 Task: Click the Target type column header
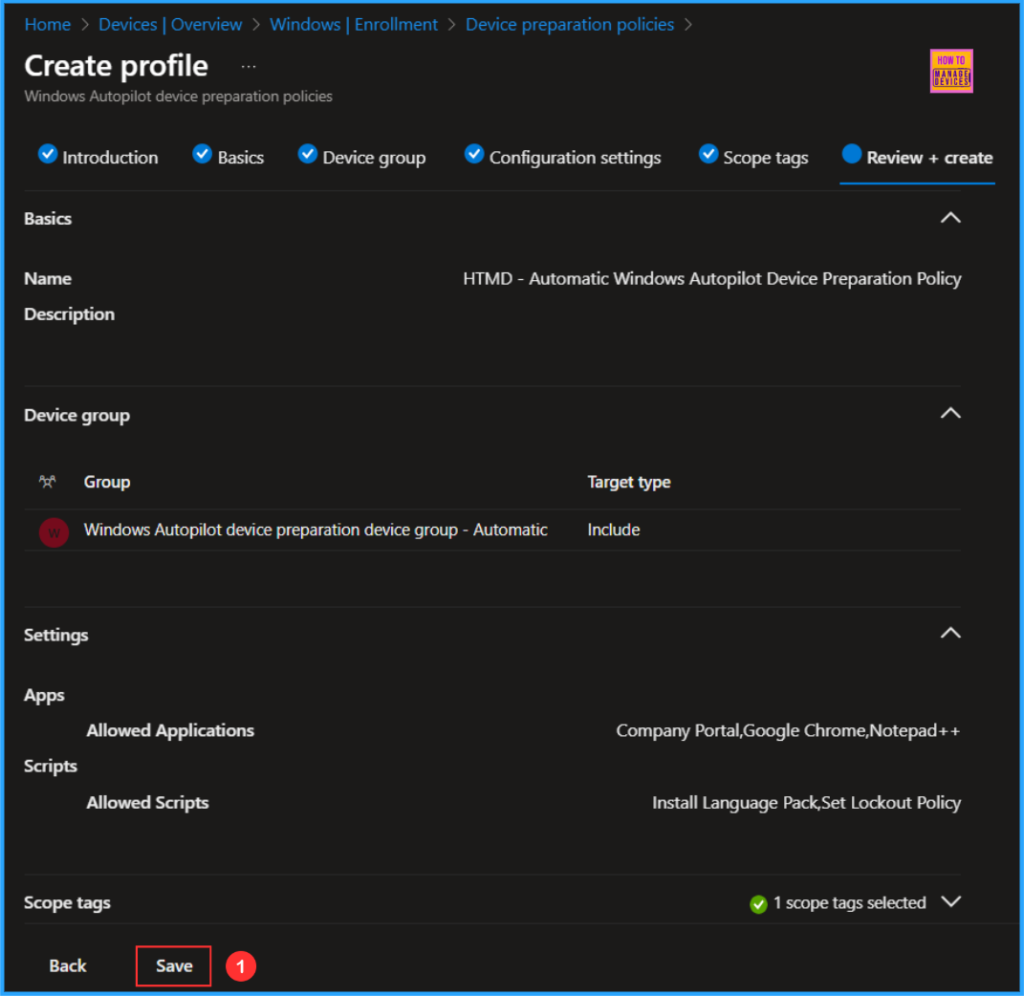[x=628, y=482]
